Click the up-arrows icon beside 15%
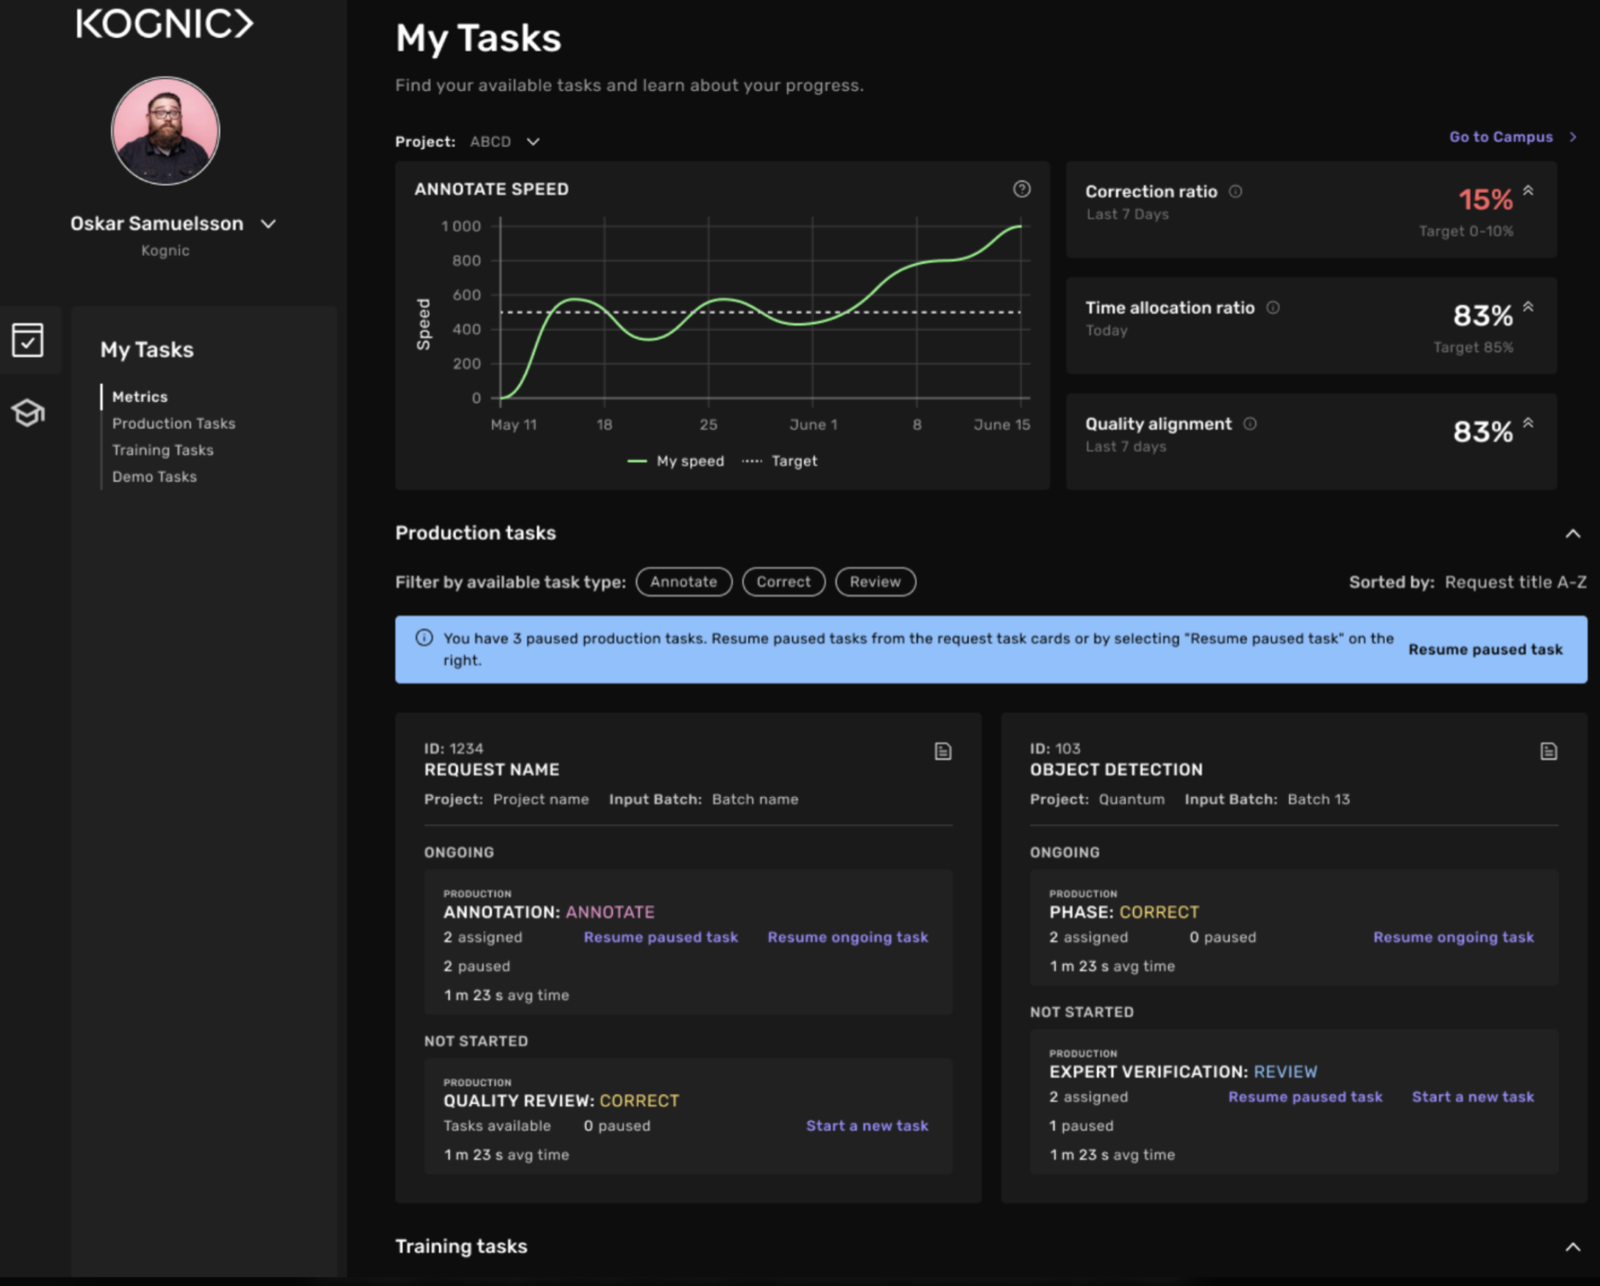 (1528, 190)
